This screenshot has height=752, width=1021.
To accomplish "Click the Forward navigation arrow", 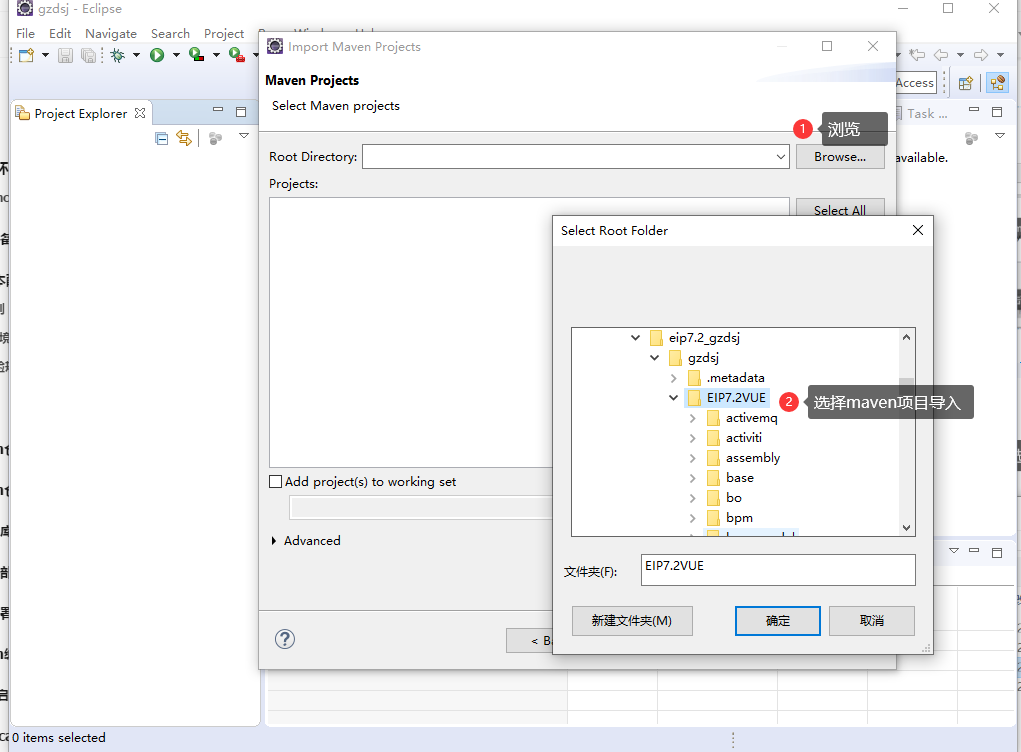I will click(981, 55).
